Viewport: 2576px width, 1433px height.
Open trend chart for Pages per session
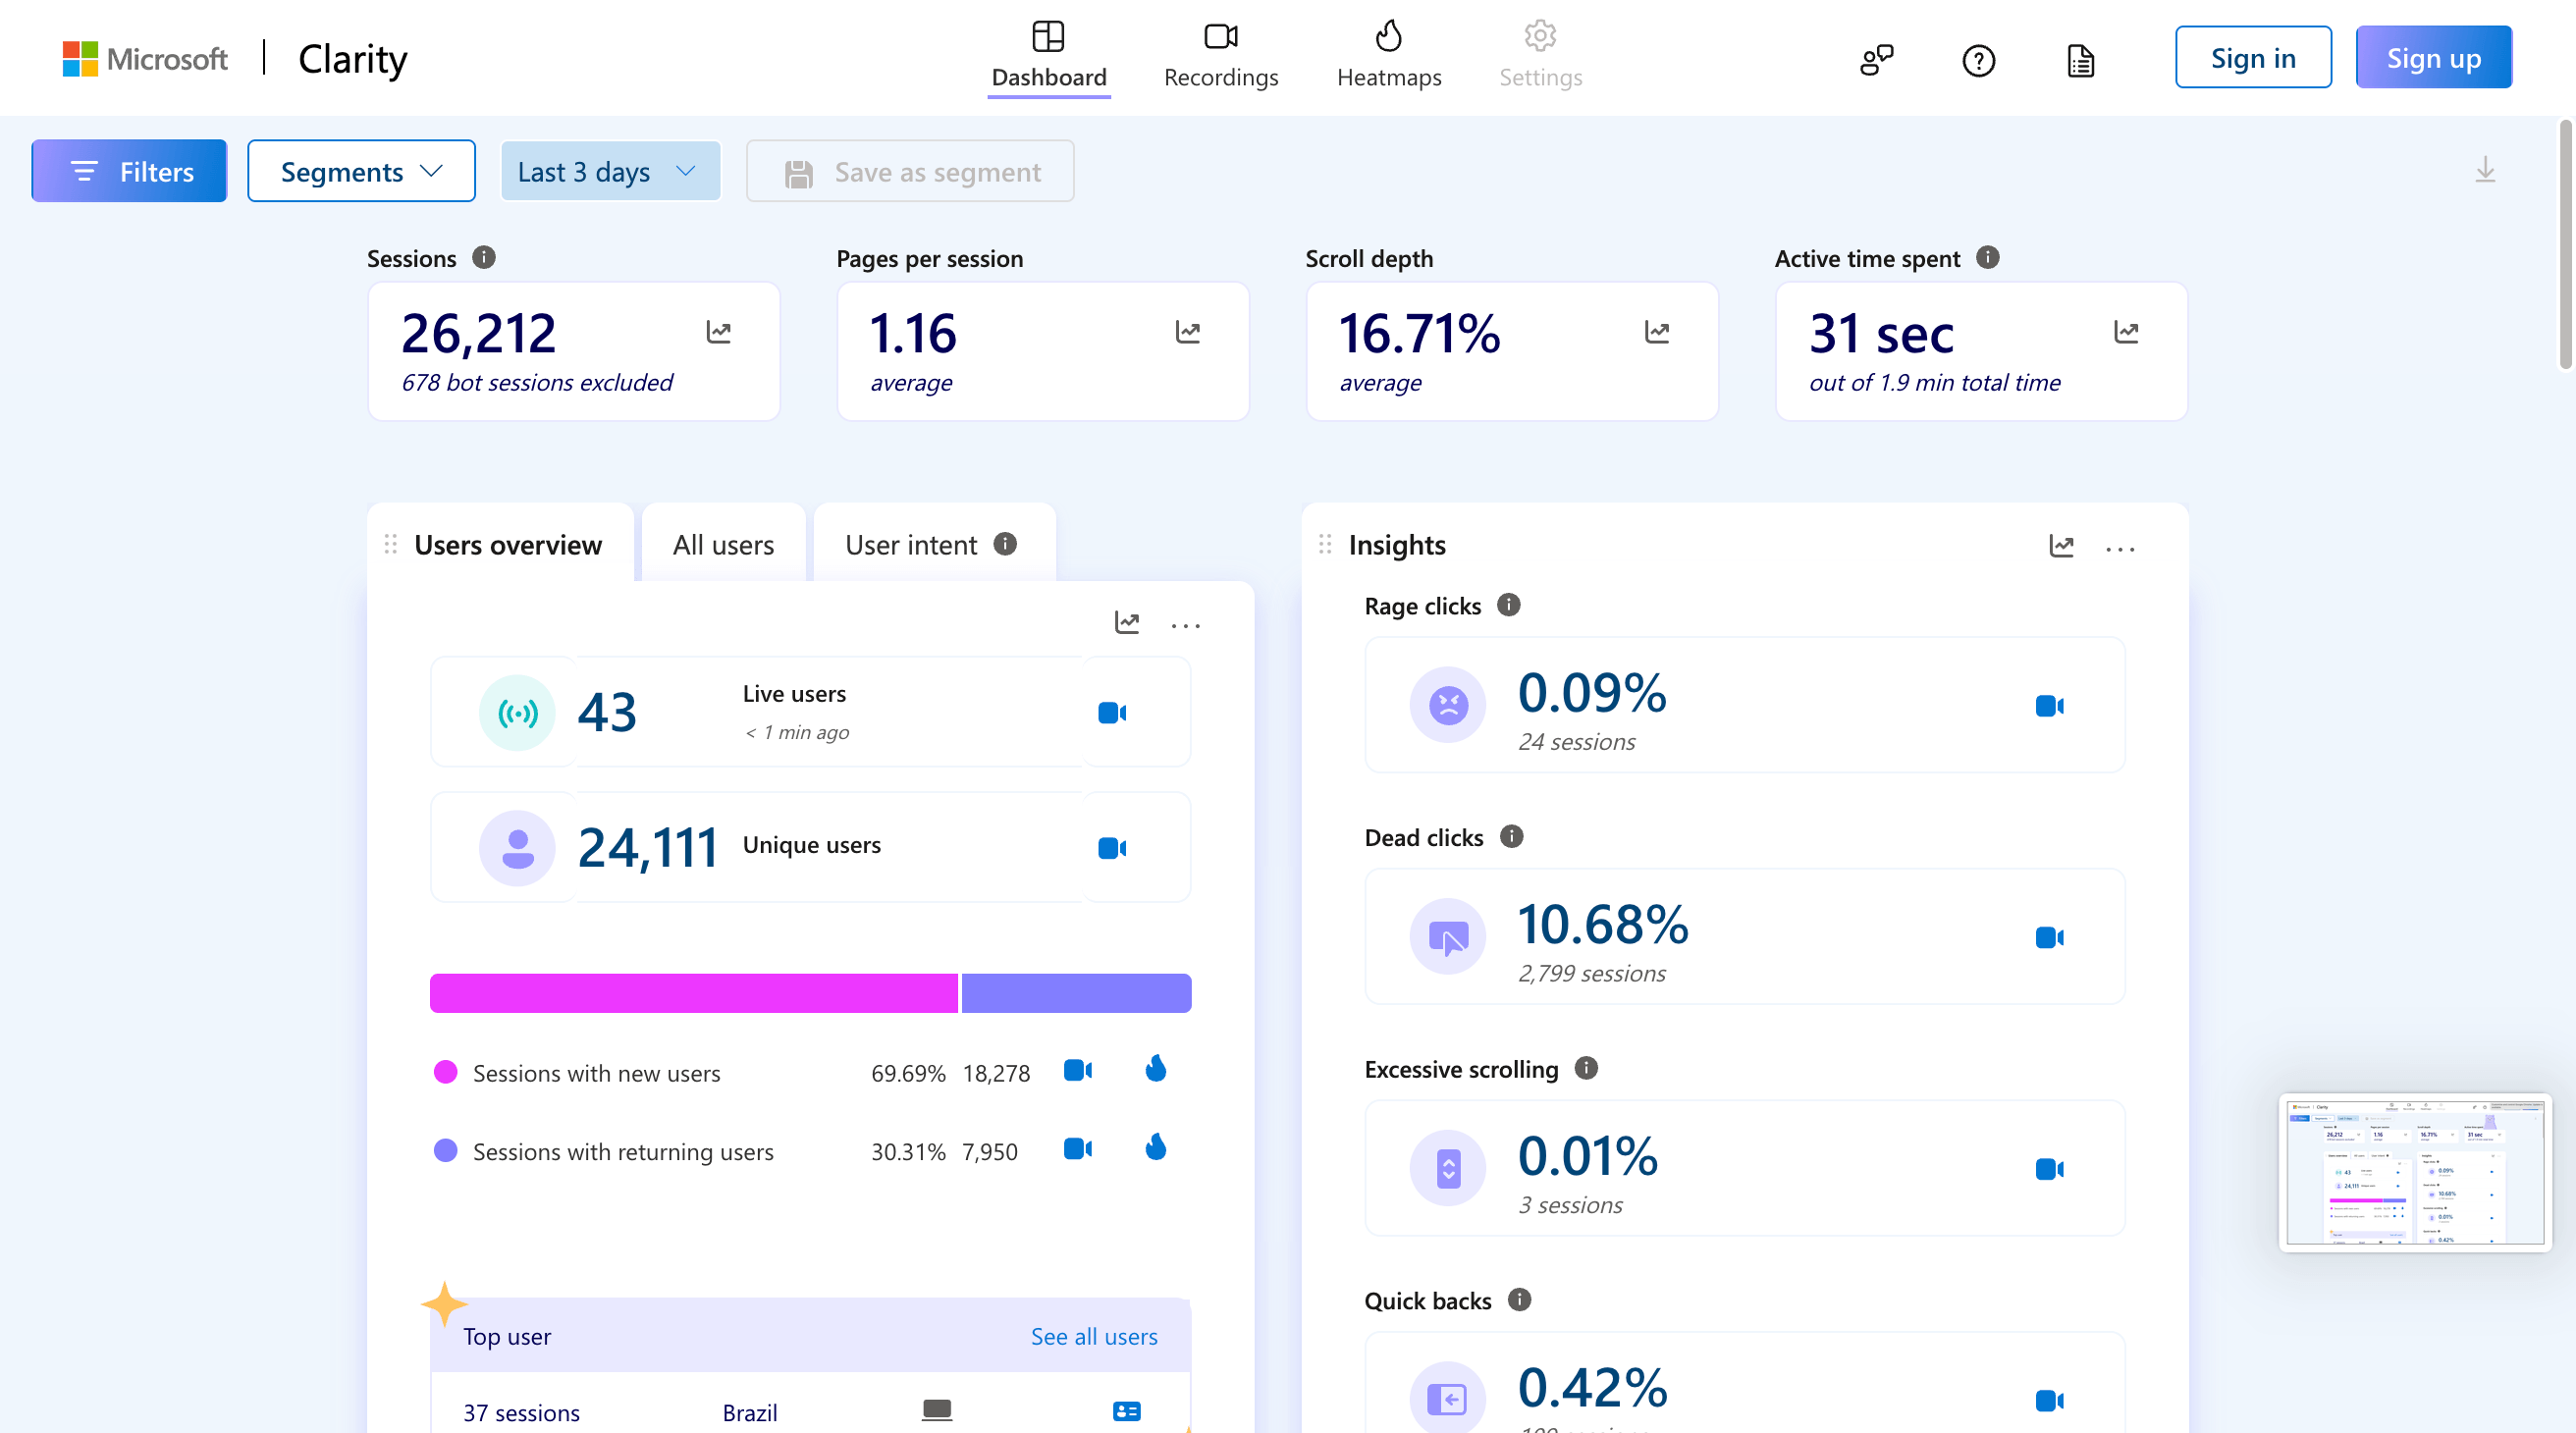1187,332
